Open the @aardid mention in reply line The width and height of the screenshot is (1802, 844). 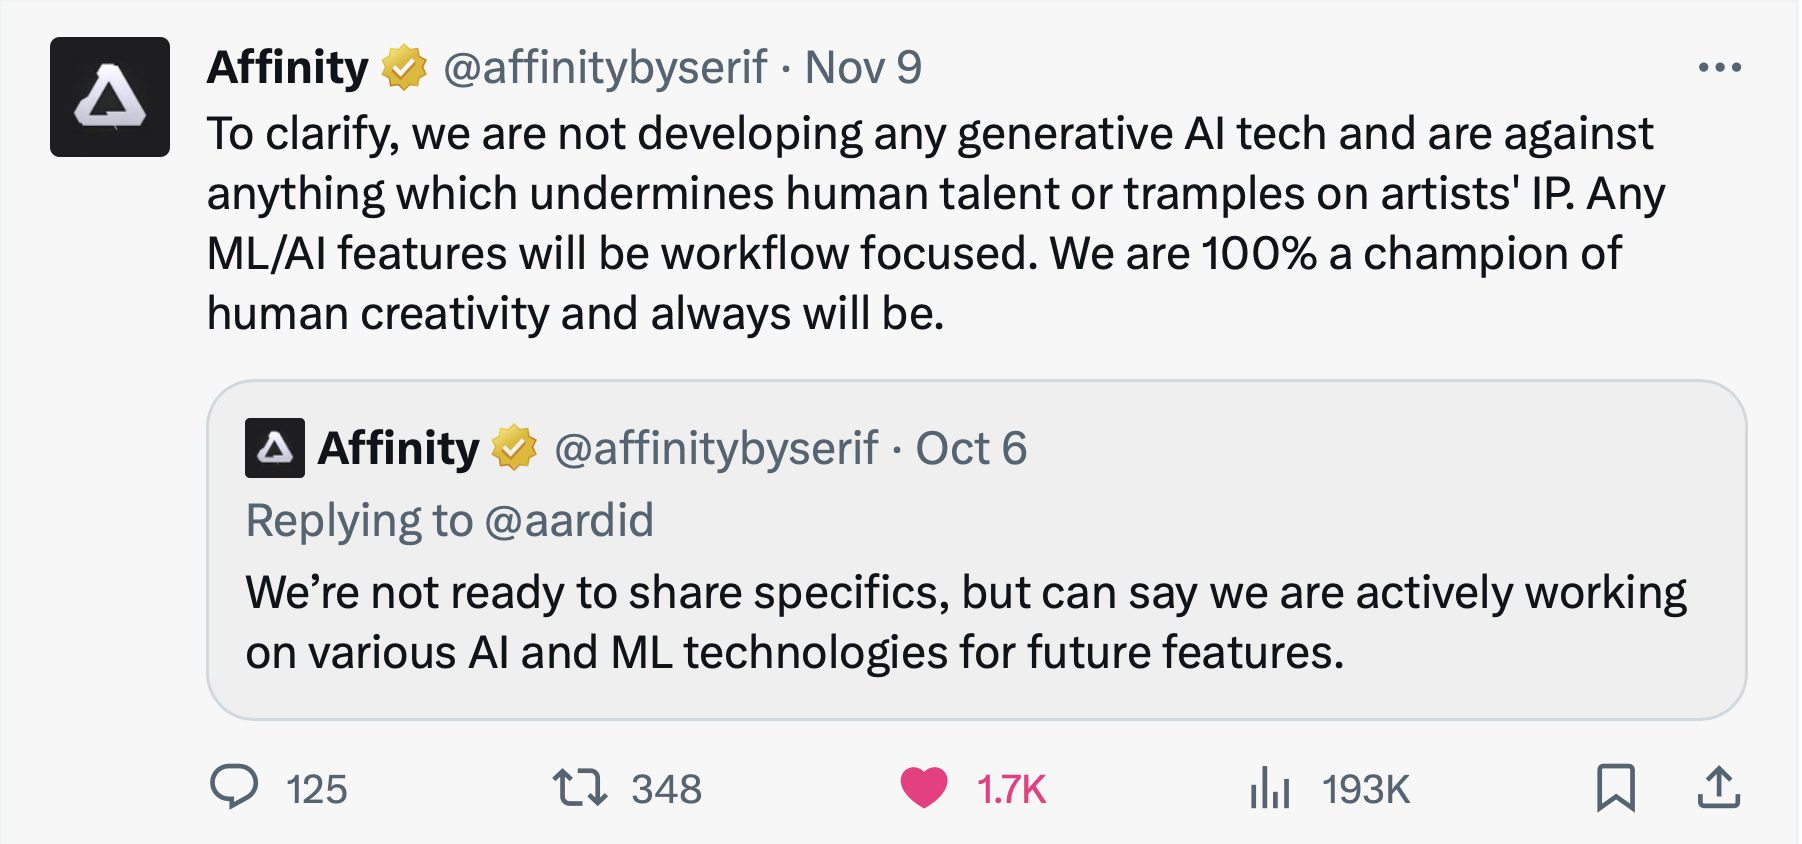pyautogui.click(x=568, y=521)
